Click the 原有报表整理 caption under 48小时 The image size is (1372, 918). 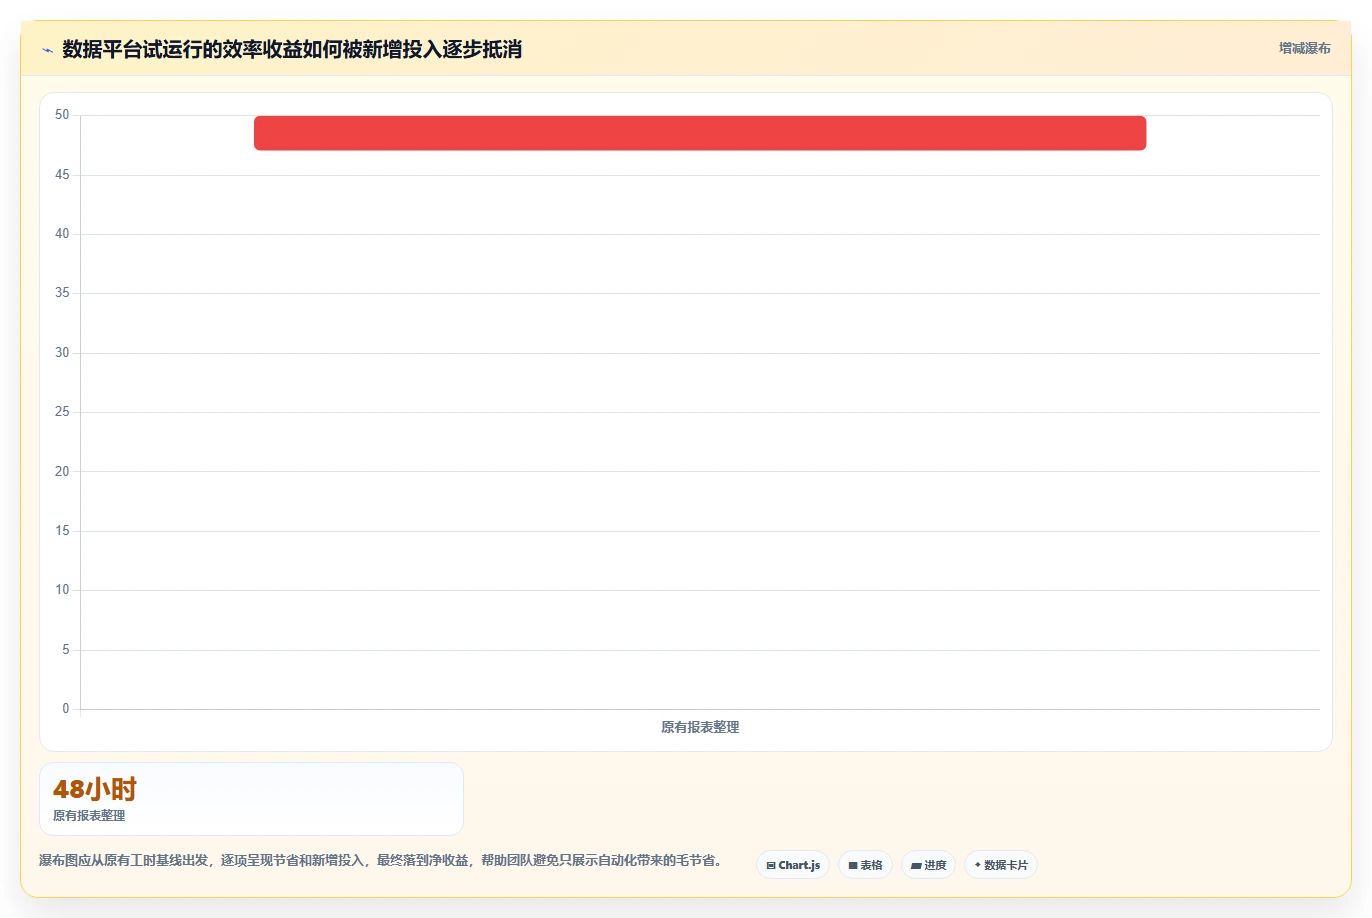point(89,816)
